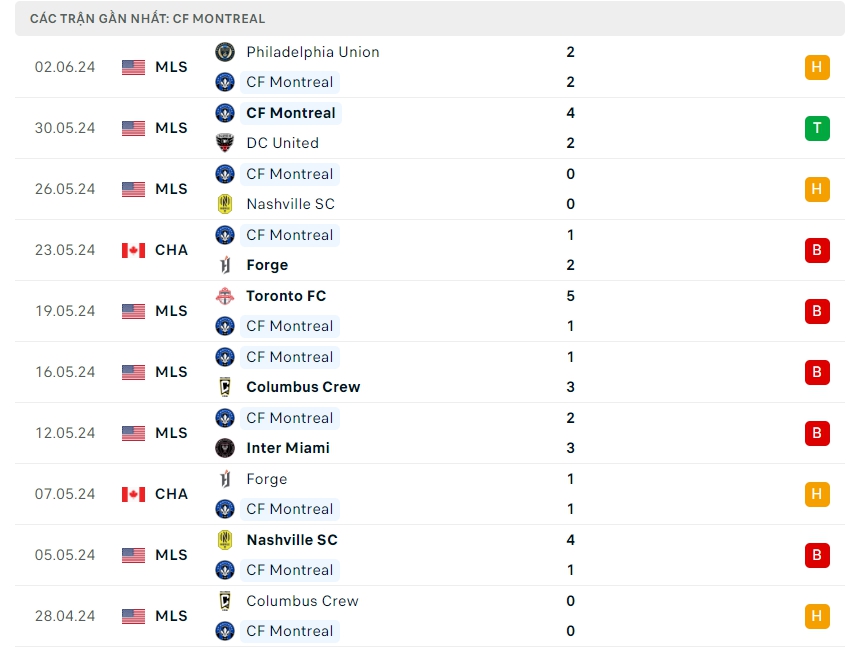Open the Philadelphia Union team link
Image resolution: width=859 pixels, height=648 pixels.
pos(312,52)
